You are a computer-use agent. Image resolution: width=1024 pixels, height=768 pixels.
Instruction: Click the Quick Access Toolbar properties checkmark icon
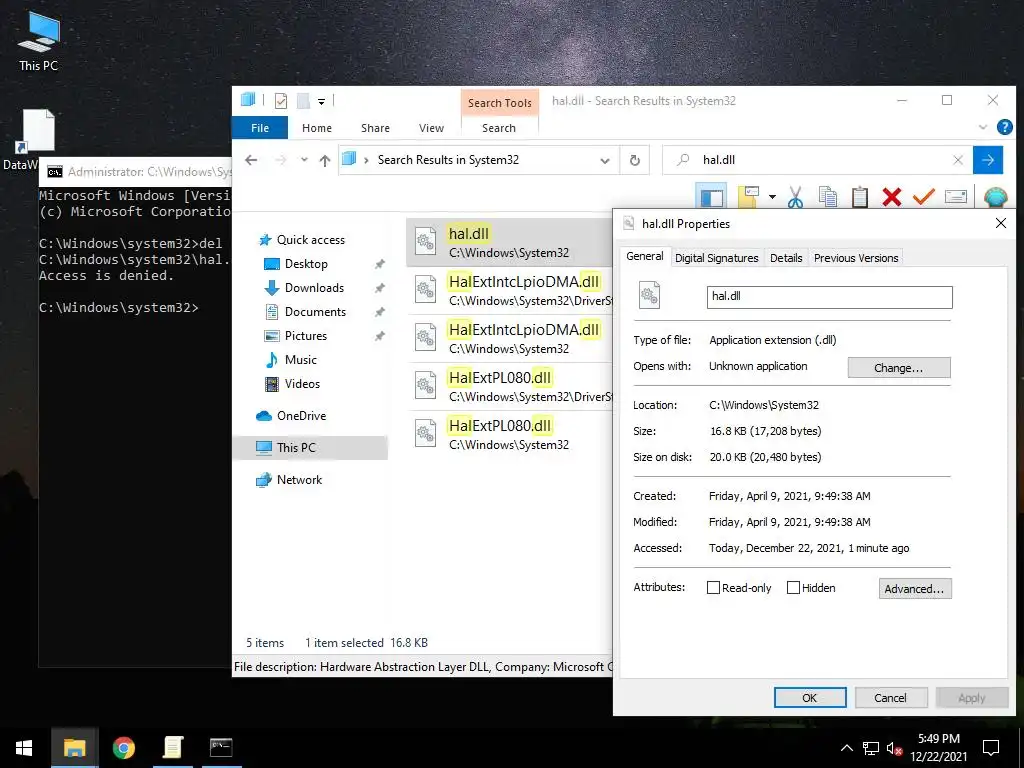pyautogui.click(x=281, y=101)
